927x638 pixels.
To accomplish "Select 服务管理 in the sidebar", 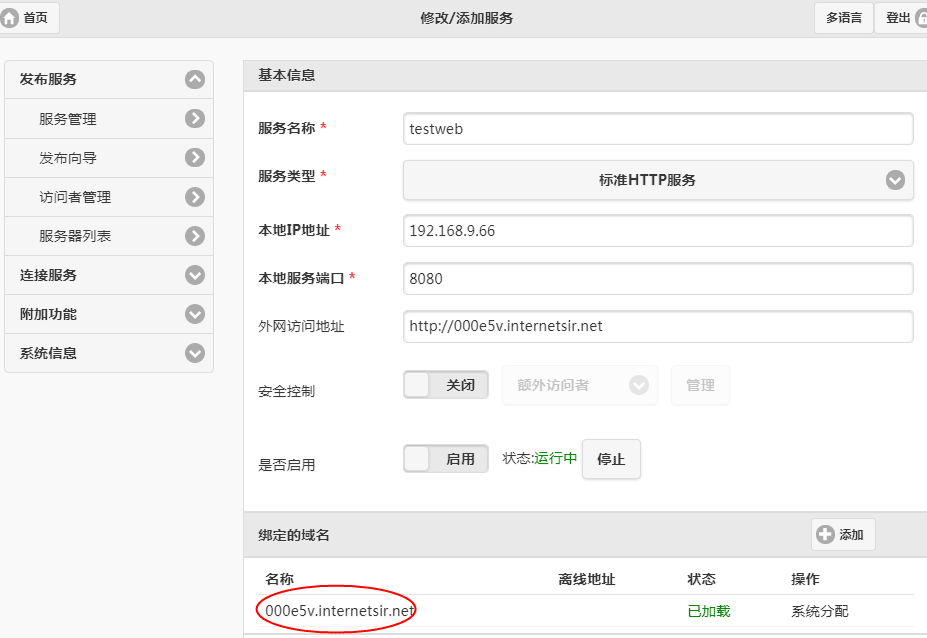I will point(68,119).
